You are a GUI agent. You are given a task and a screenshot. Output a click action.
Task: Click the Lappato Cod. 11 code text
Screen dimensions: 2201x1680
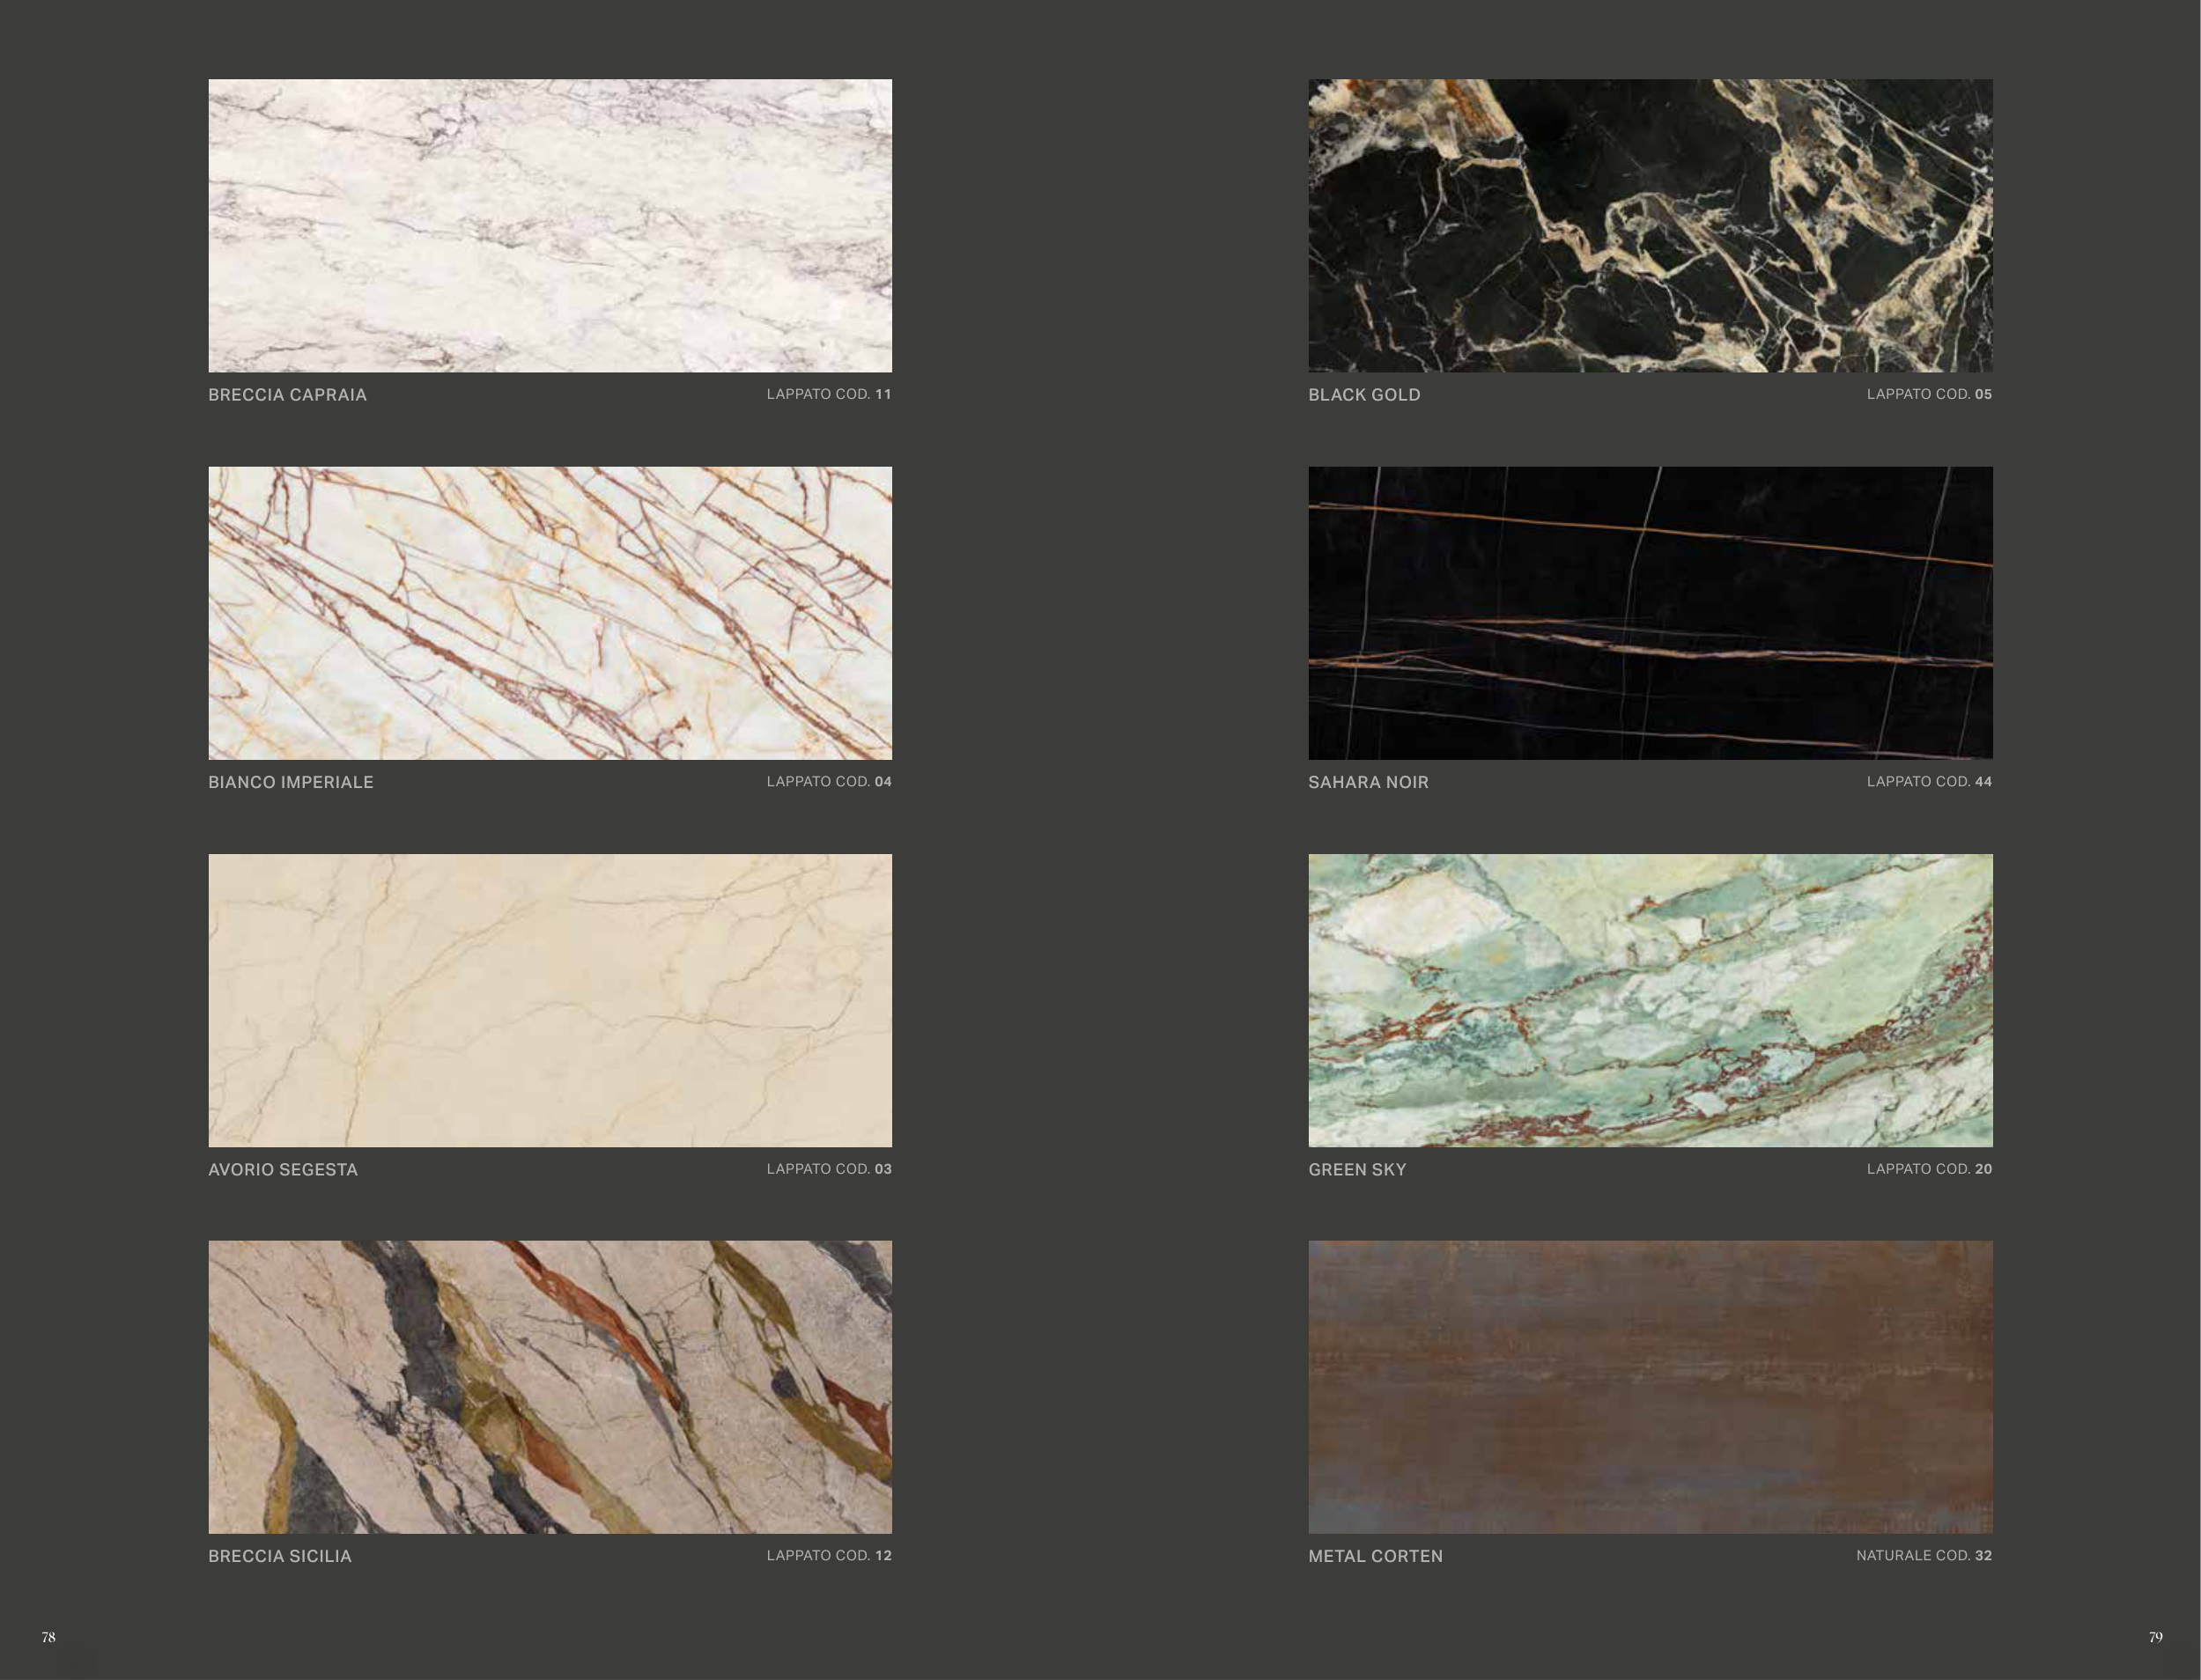pos(829,394)
